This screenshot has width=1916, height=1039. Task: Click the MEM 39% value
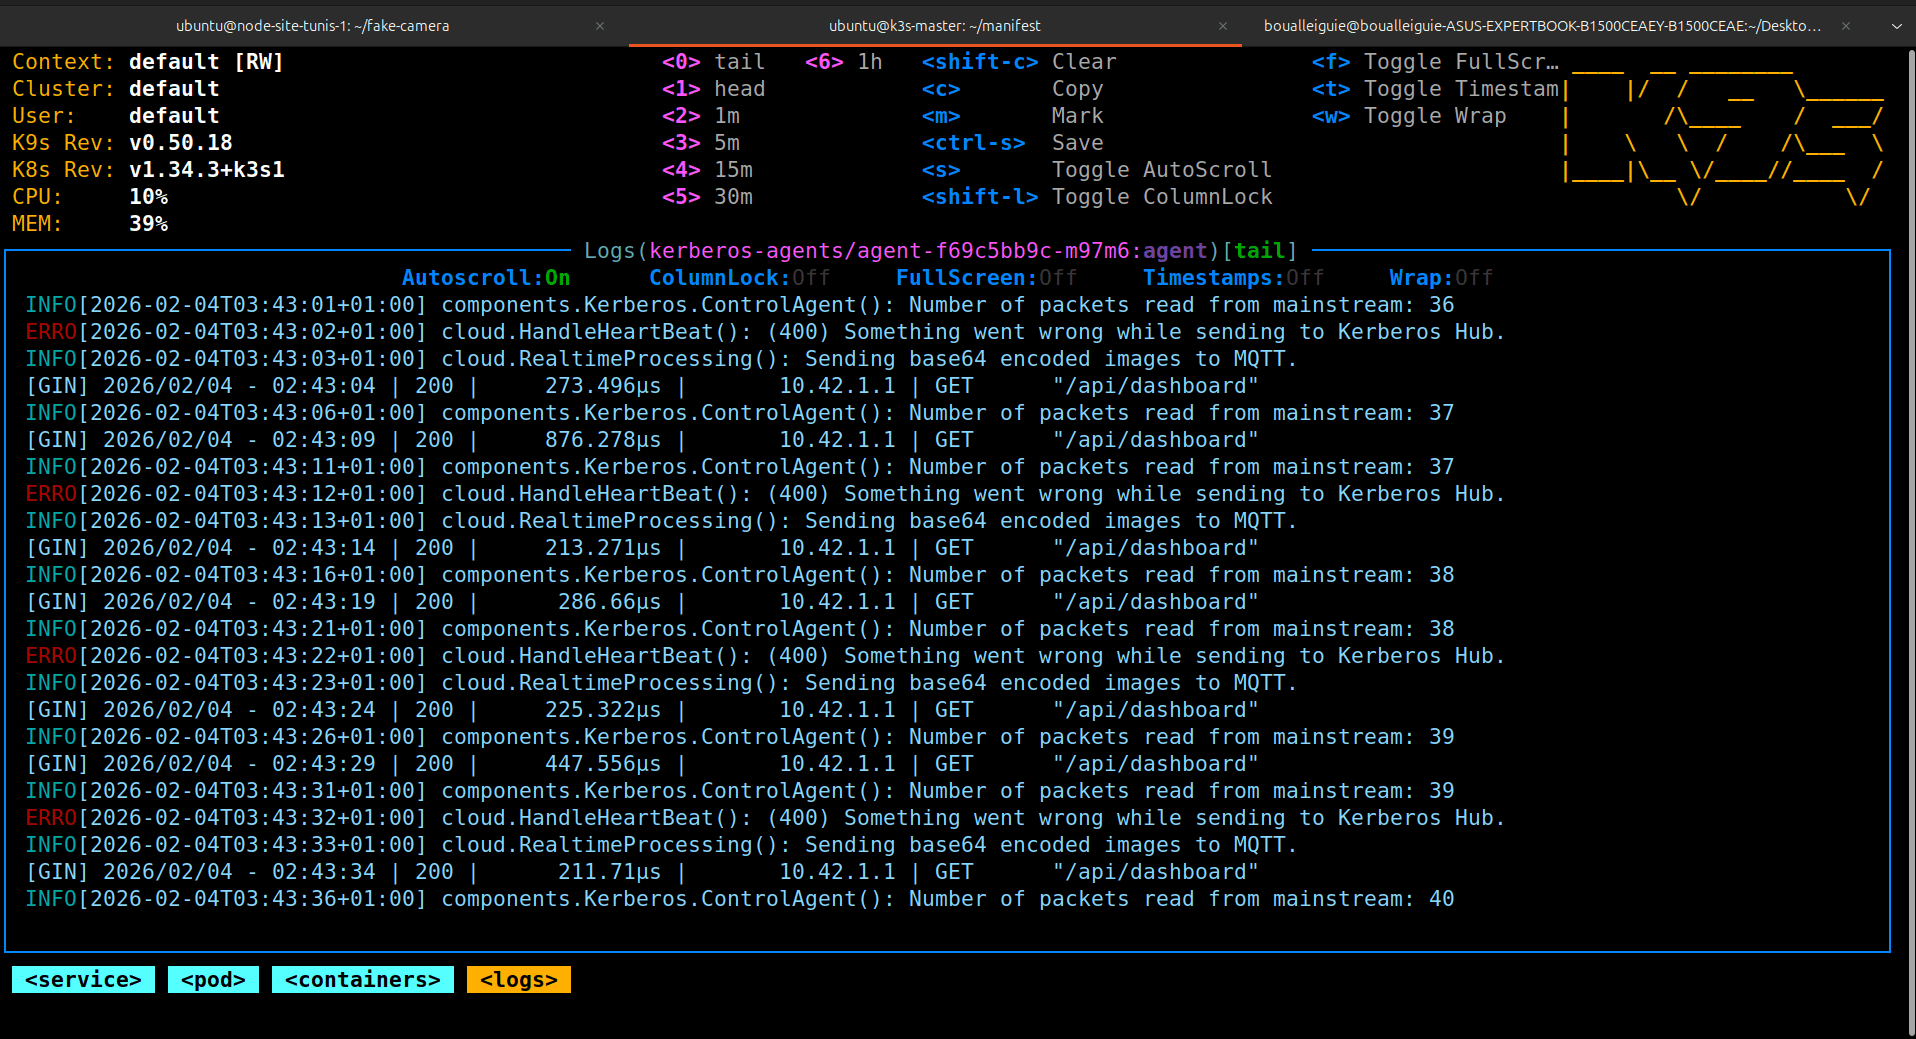148,224
